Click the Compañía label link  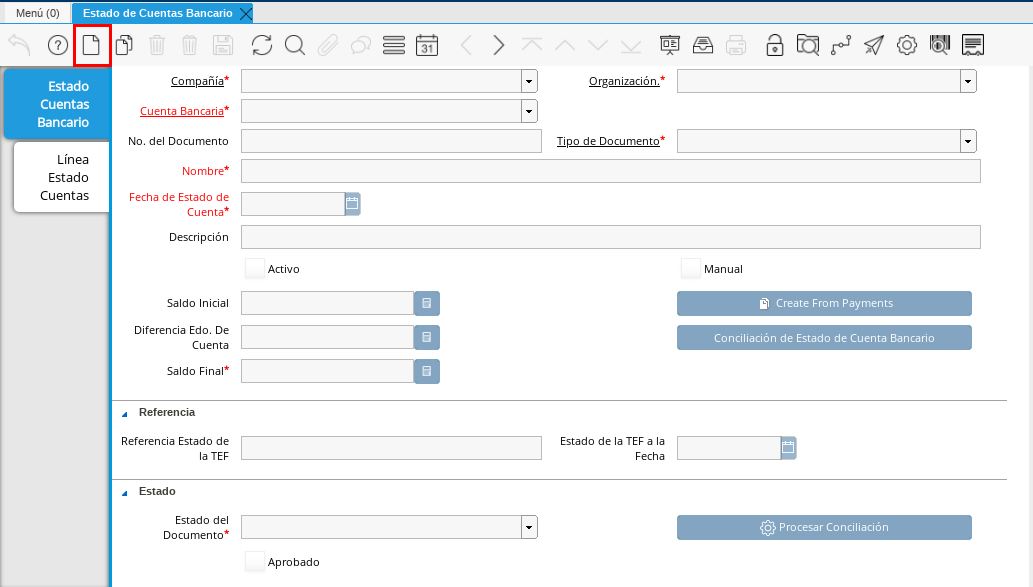[197, 81]
